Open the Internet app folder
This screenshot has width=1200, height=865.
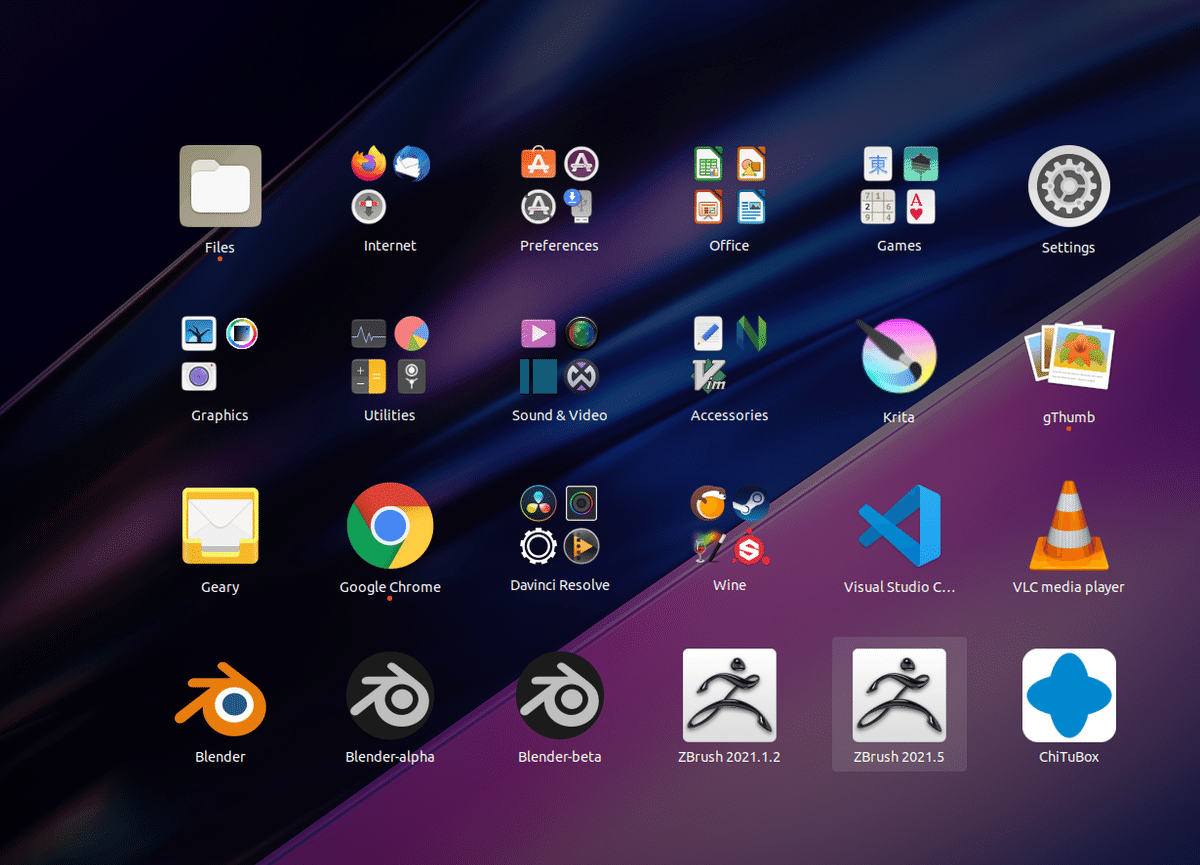(390, 185)
